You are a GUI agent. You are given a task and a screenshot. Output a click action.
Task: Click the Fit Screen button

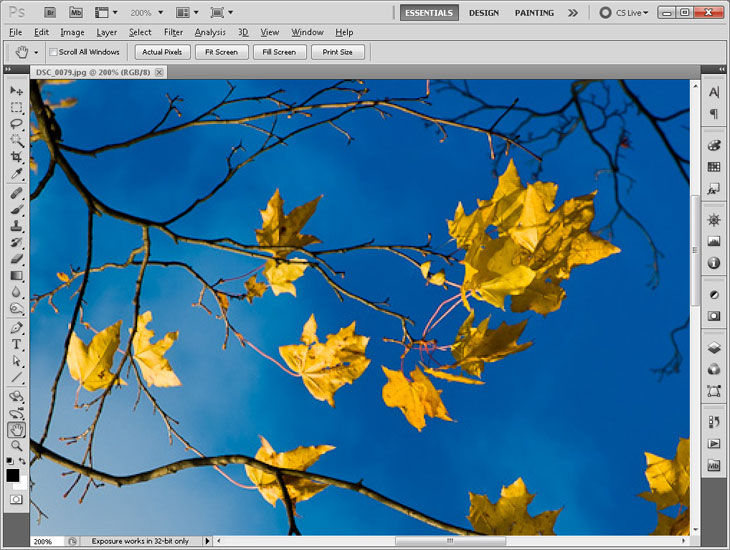pyautogui.click(x=222, y=52)
